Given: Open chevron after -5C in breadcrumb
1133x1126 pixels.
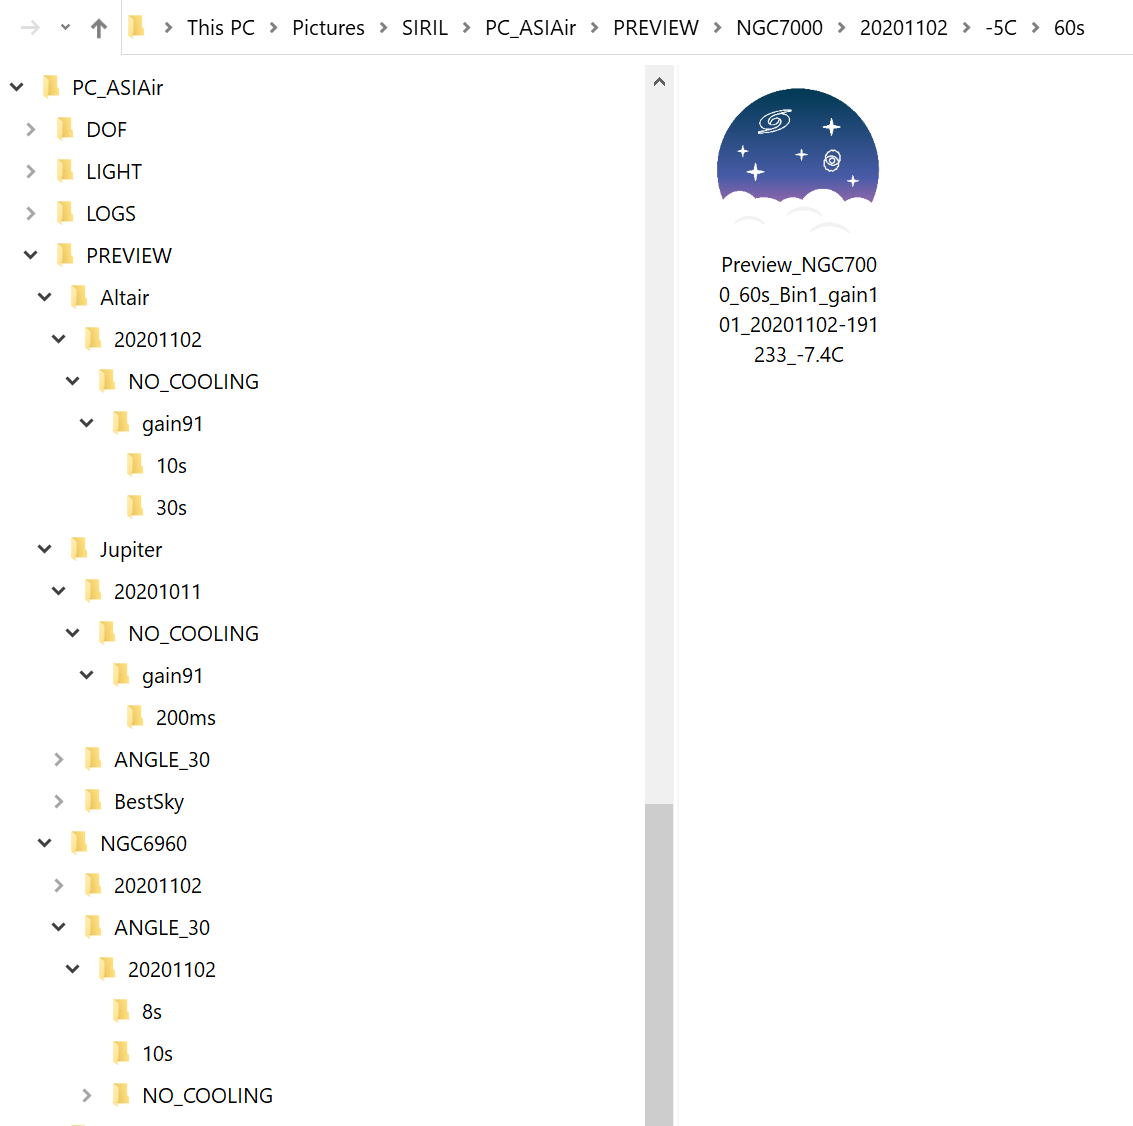Looking at the screenshot, I should pos(1035,27).
